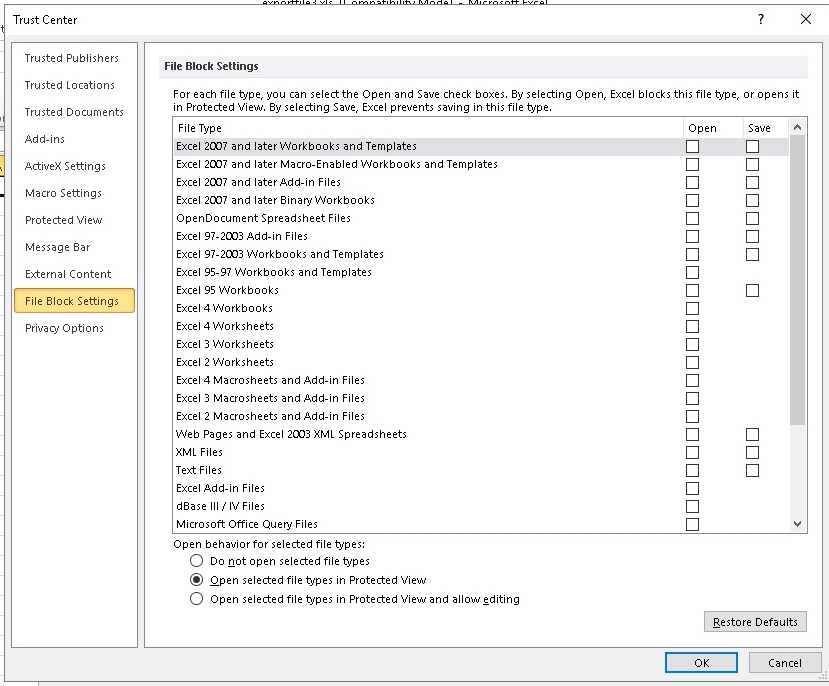The image size is (829, 686).
Task: Go to Add-ins settings
Action: click(45, 139)
